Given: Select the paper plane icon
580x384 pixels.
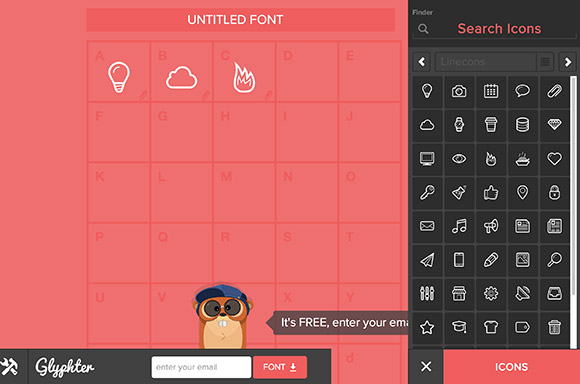Looking at the screenshot, I should click(427, 260).
